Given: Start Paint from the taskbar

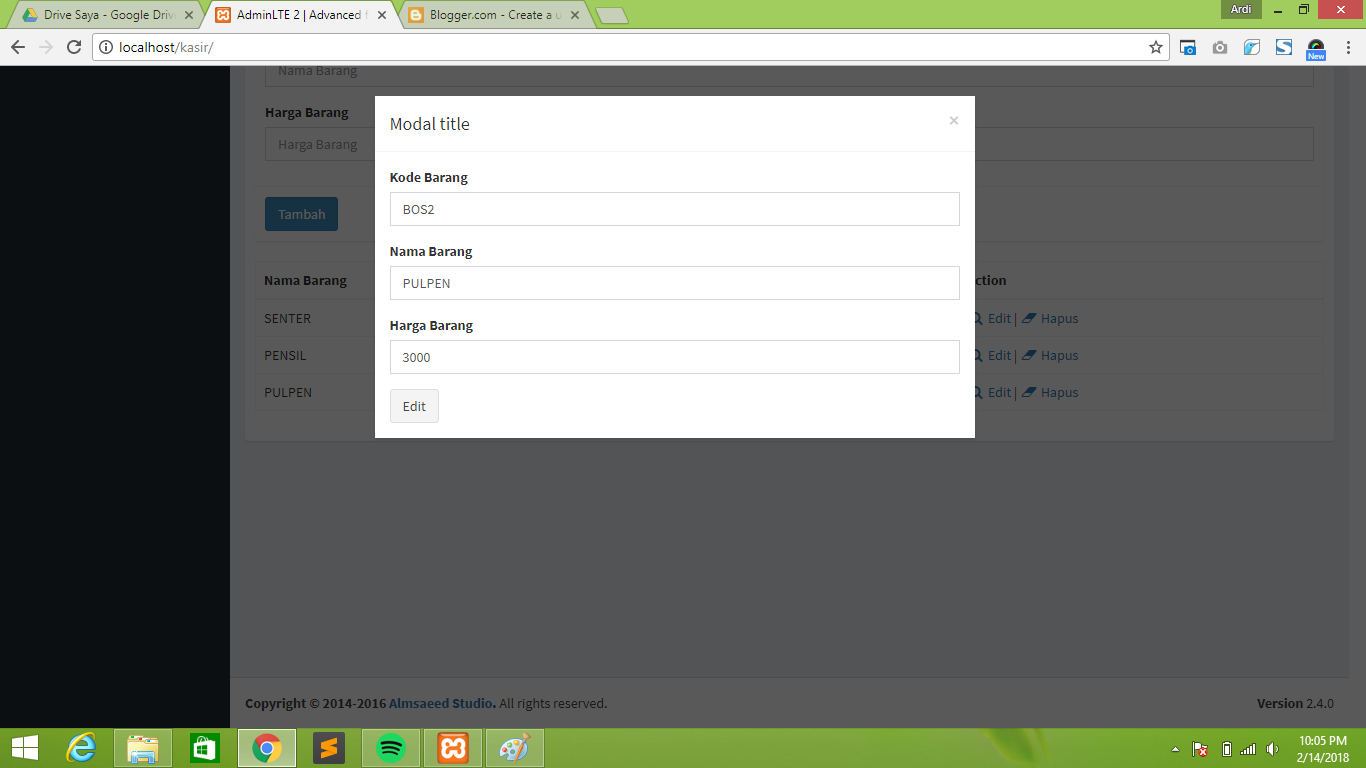Looking at the screenshot, I should tap(514, 747).
